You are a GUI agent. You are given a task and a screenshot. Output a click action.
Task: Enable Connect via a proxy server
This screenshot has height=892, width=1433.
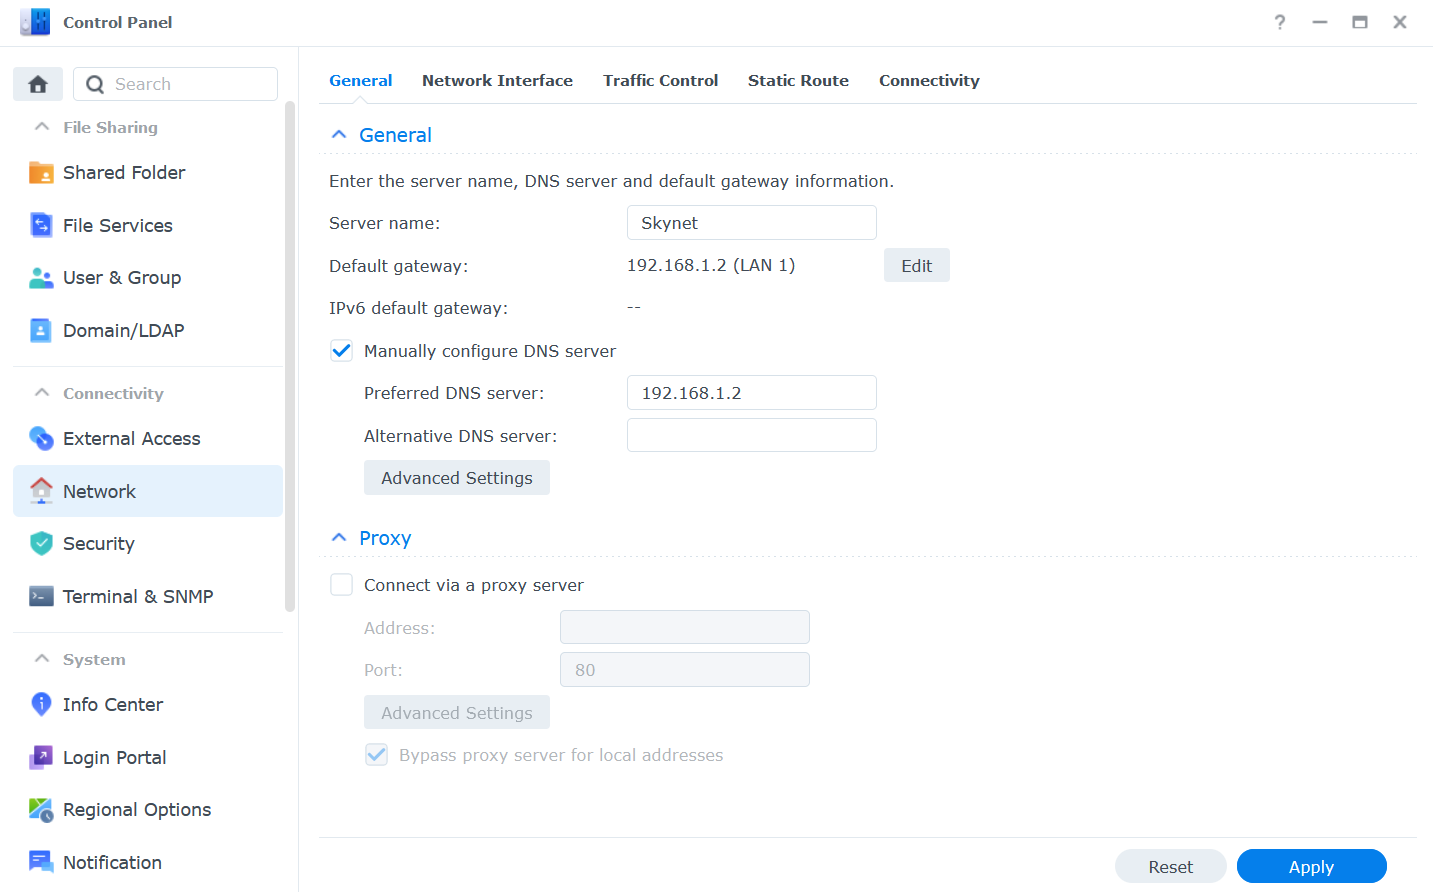pos(341,584)
